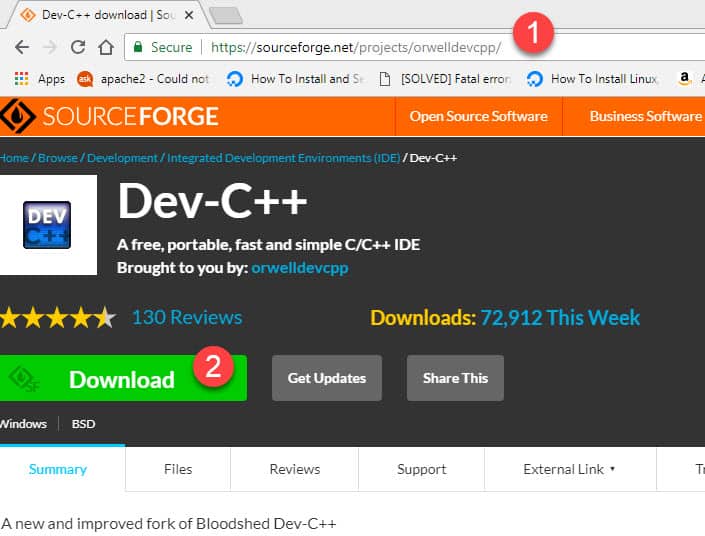
Task: Open [SOLVED] Fatal error bookmark
Action: [445, 79]
